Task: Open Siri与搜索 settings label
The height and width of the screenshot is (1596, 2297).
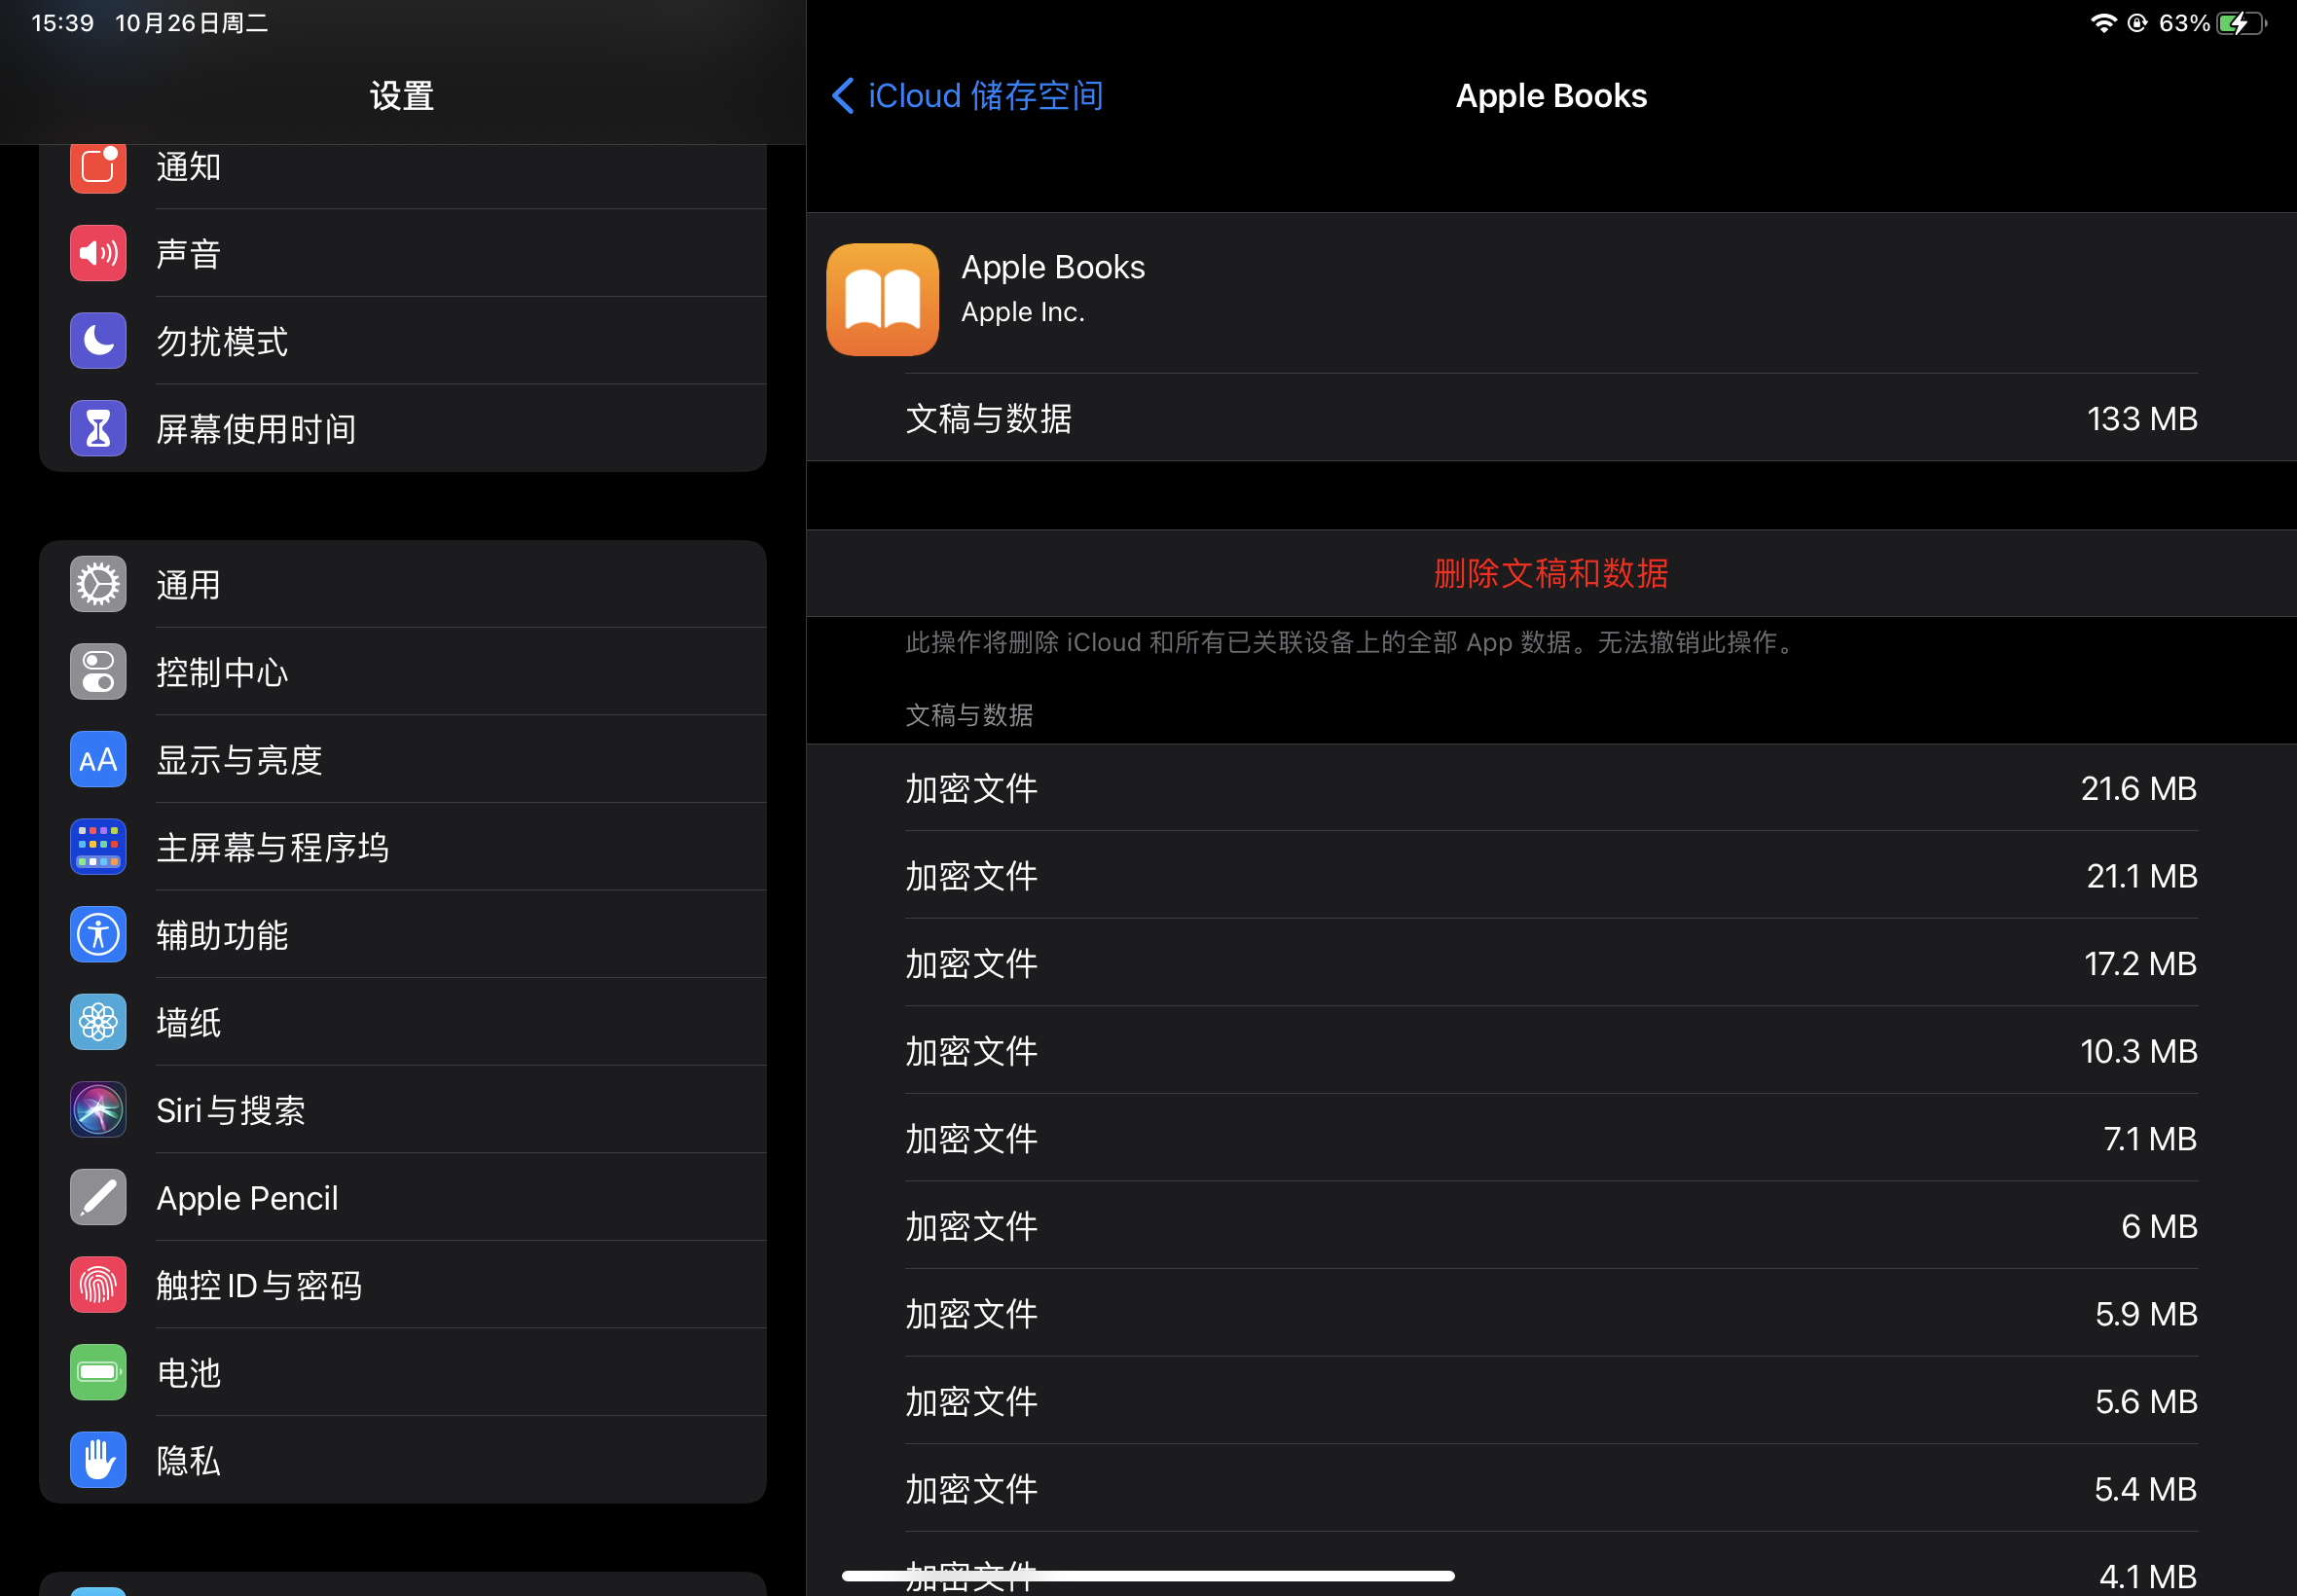Action: [231, 1110]
